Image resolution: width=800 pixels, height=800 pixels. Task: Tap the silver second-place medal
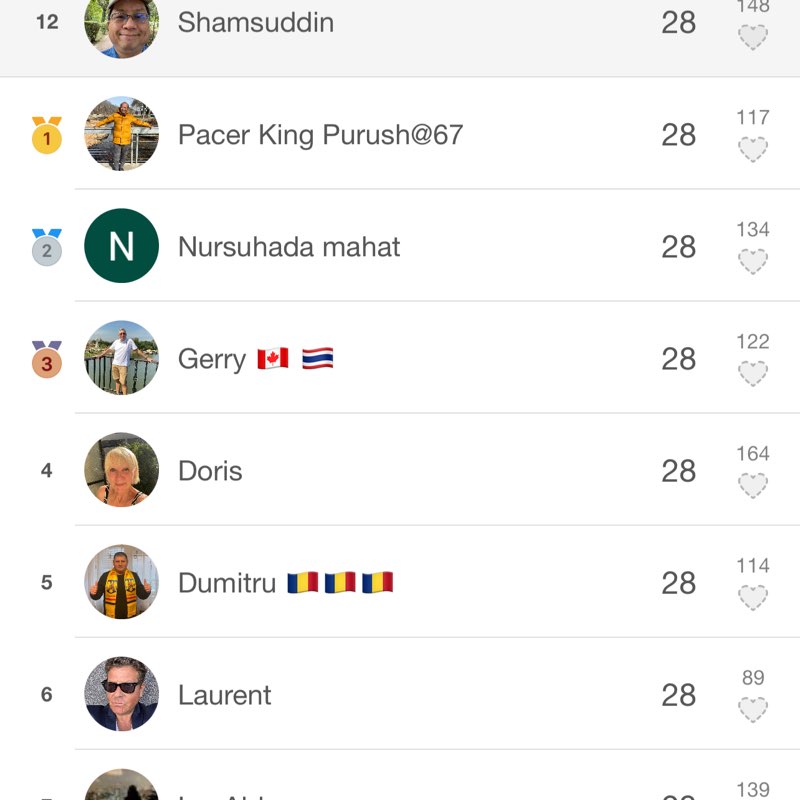pyautogui.click(x=46, y=247)
